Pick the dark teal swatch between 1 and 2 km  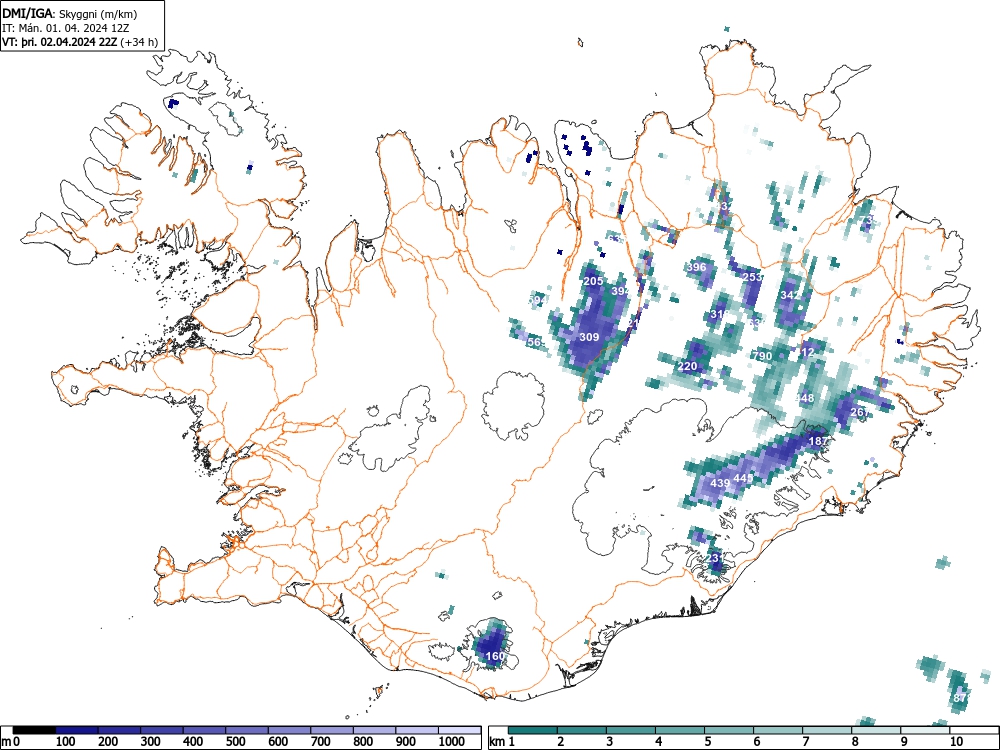533,730
